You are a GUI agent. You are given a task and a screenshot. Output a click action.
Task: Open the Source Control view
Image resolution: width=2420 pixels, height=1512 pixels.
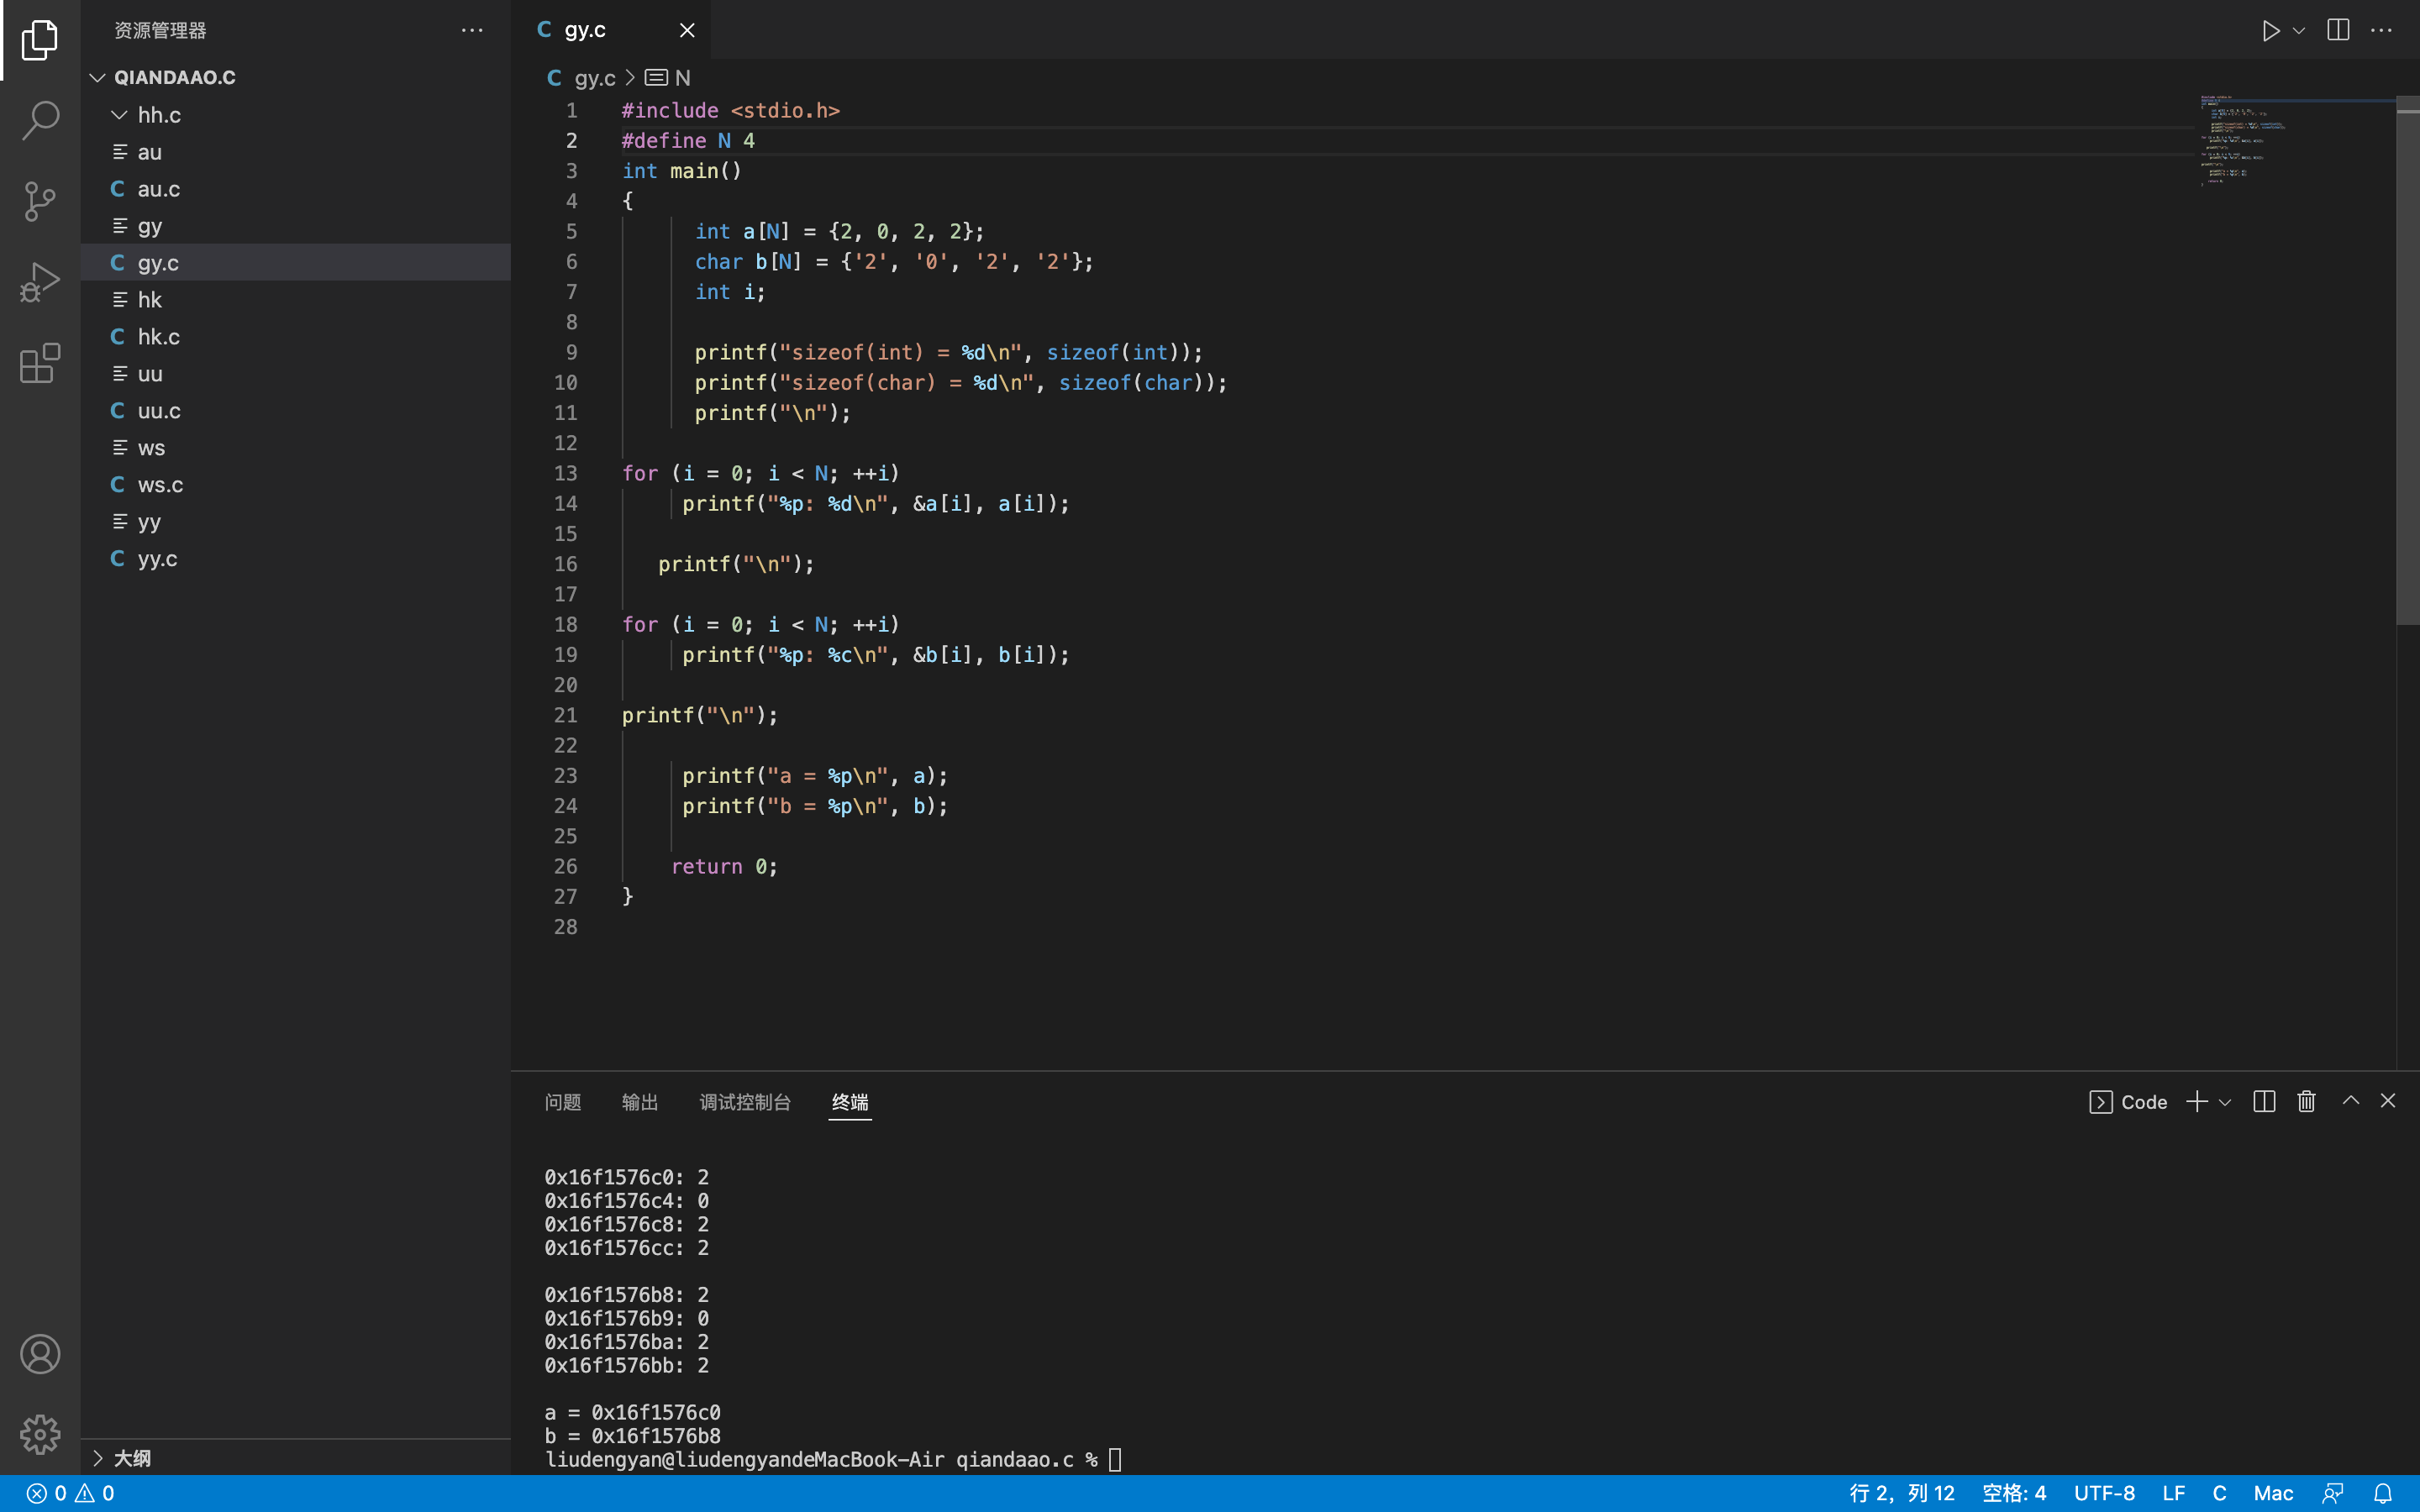coord(40,201)
